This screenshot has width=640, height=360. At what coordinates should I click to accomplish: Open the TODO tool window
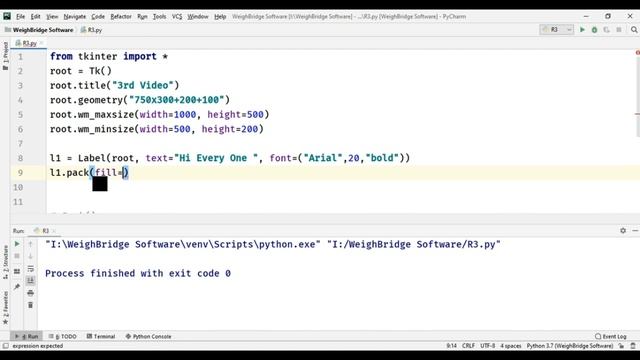(x=63, y=336)
